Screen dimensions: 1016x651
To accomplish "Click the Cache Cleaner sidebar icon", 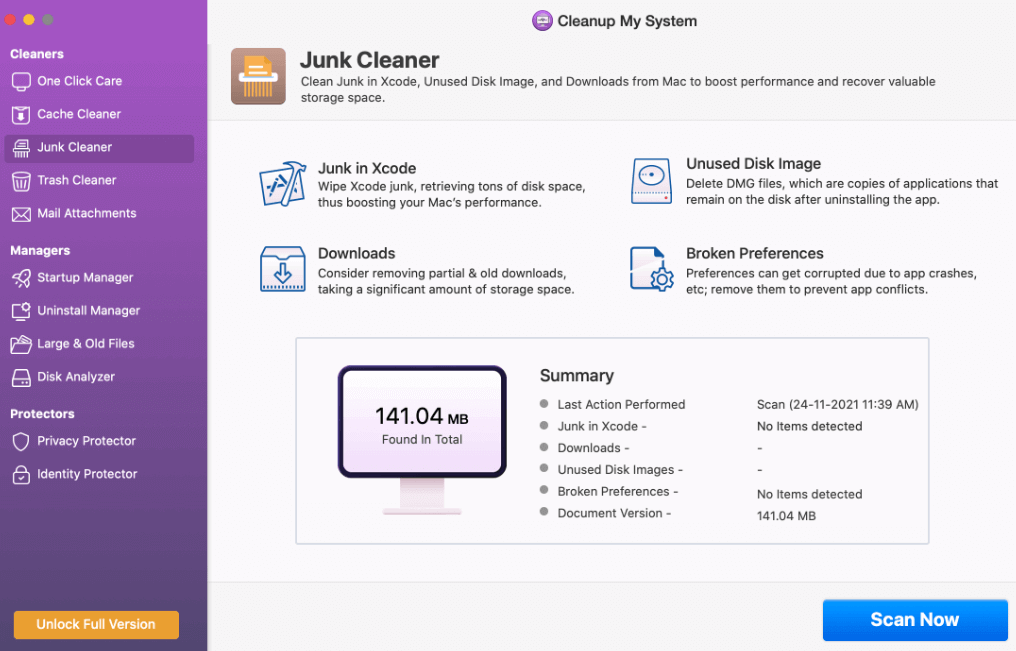I will coord(21,115).
